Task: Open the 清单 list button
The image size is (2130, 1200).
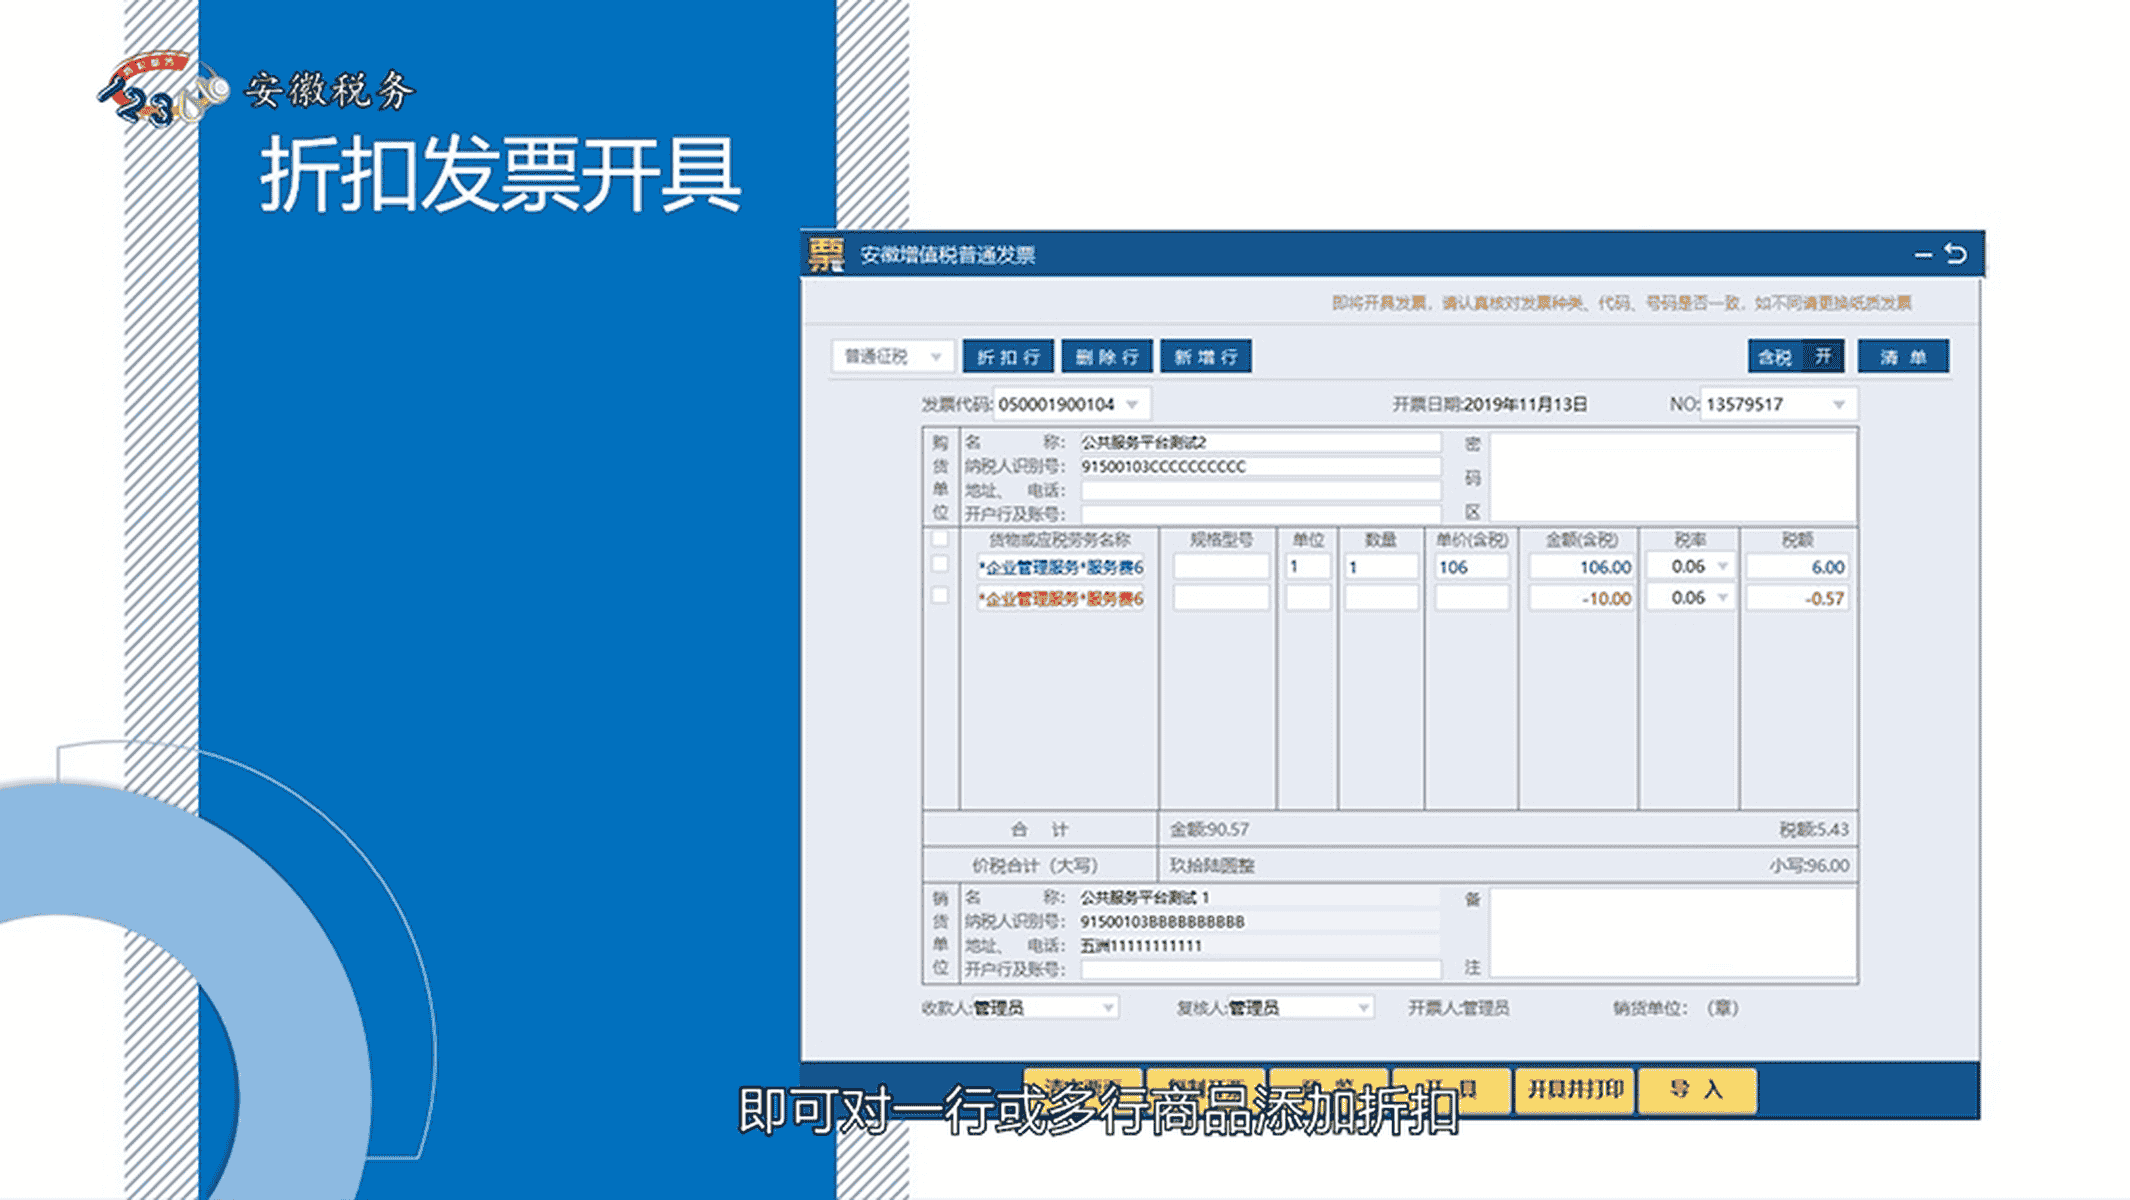Action: click(1902, 357)
